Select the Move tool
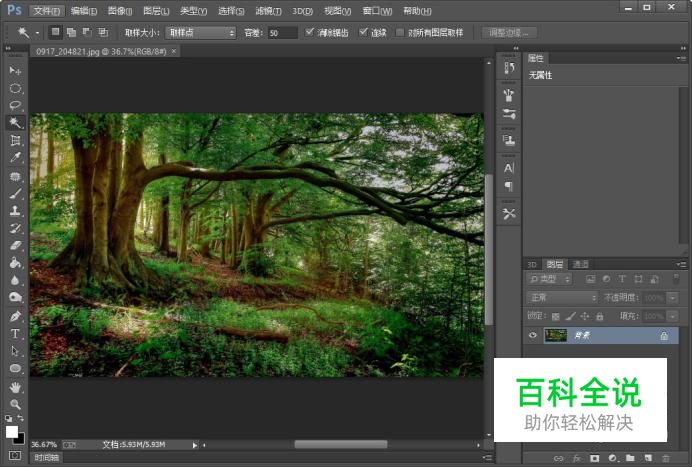 (15, 71)
